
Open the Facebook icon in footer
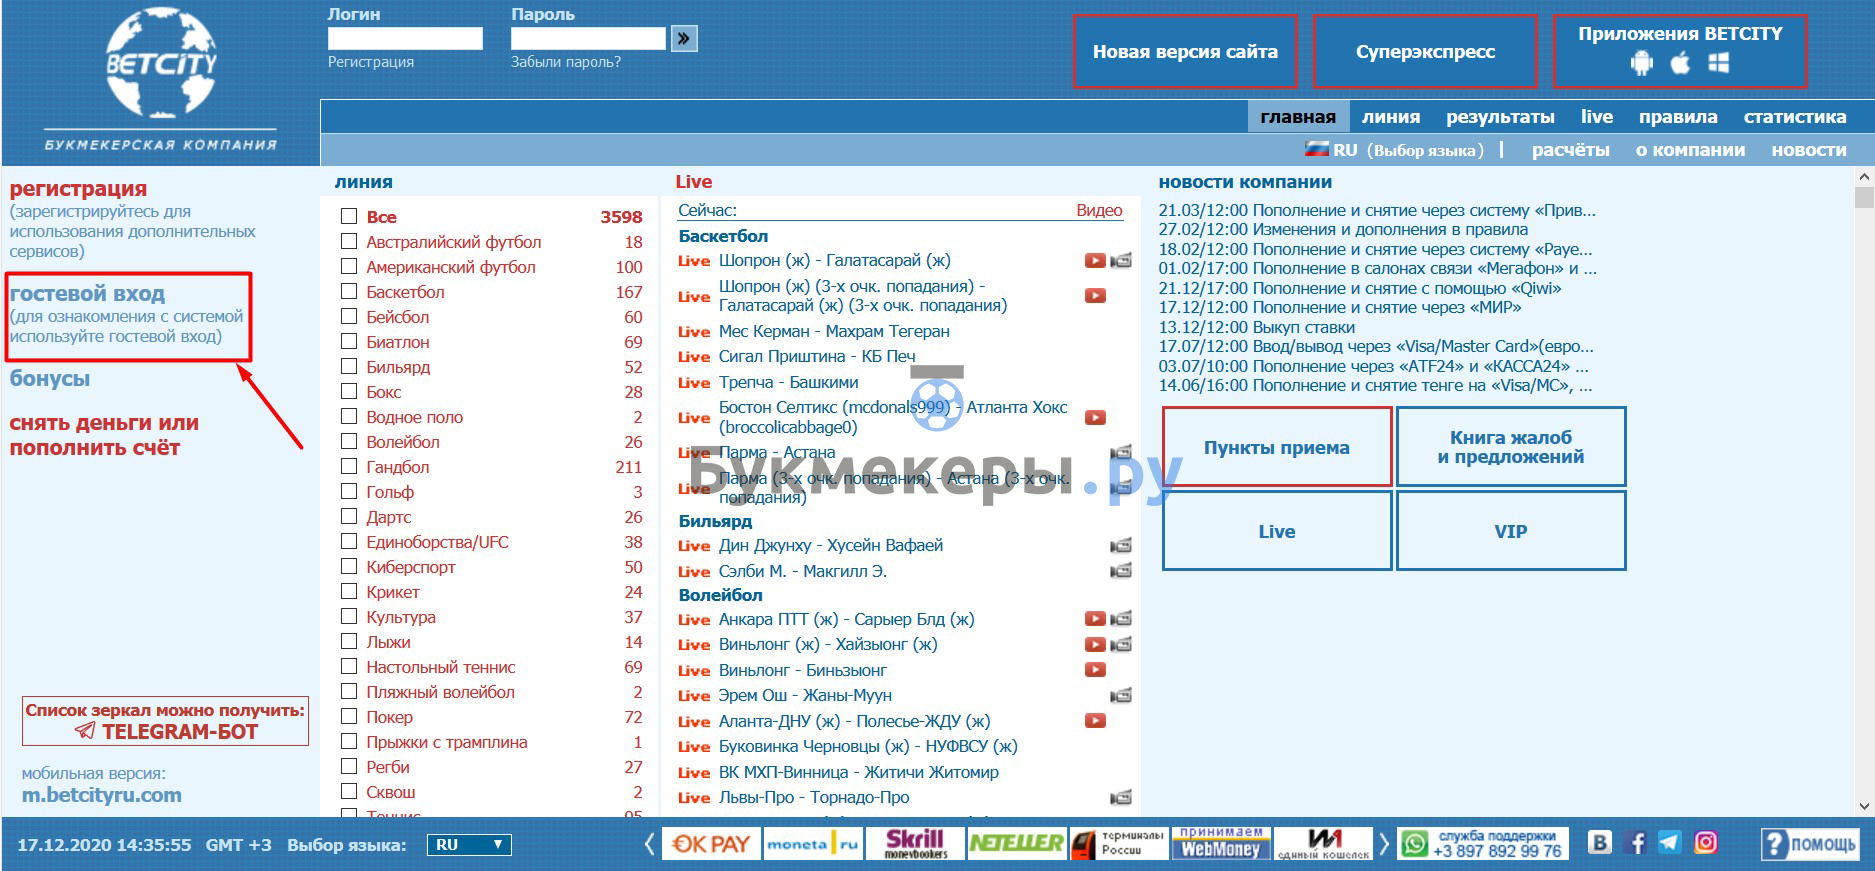tap(1637, 843)
